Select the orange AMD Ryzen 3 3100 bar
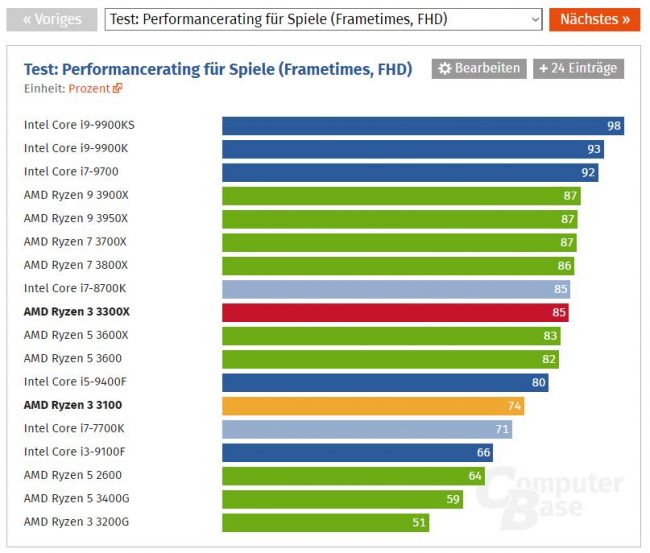The width and height of the screenshot is (650, 553). pyautogui.click(x=373, y=406)
